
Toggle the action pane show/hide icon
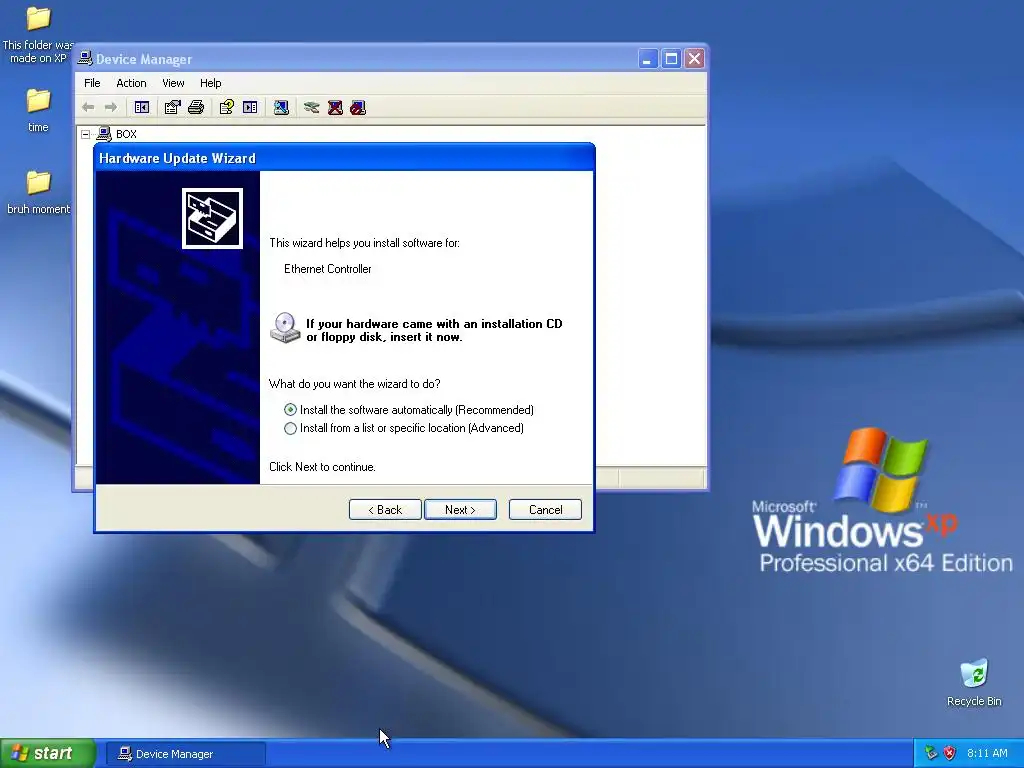[x=250, y=107]
